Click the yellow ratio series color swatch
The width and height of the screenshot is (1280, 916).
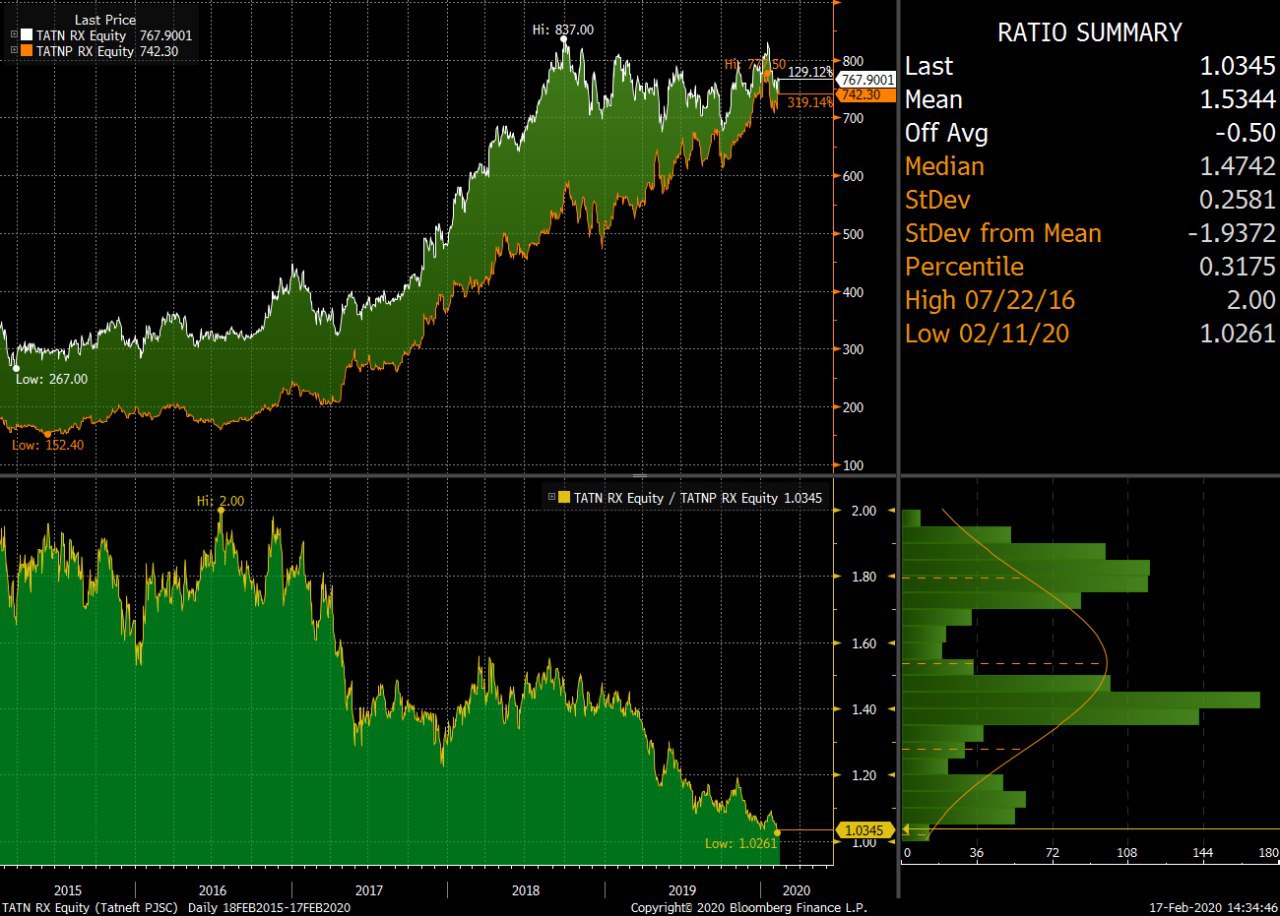(564, 497)
